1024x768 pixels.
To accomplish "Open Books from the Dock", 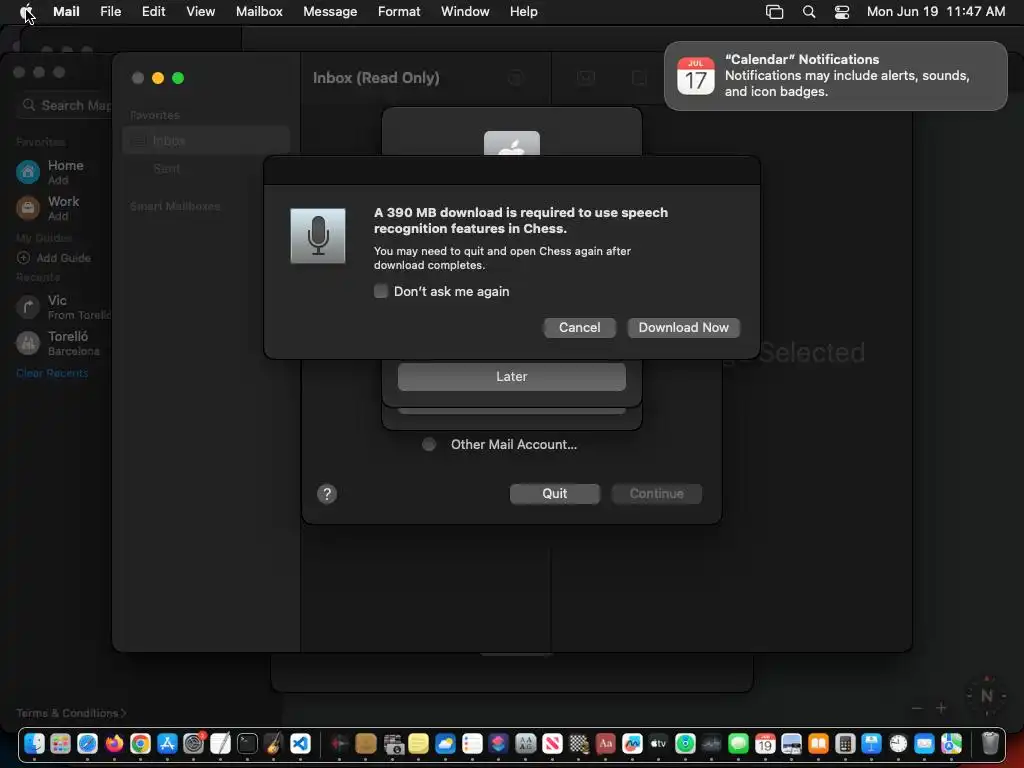I will [x=818, y=743].
